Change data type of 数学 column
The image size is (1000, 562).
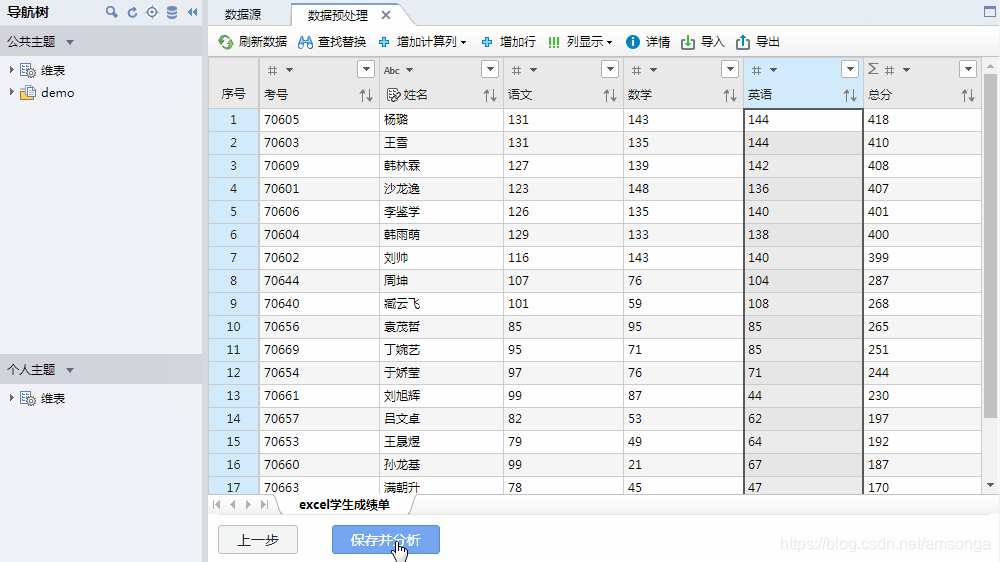pyautogui.click(x=644, y=70)
